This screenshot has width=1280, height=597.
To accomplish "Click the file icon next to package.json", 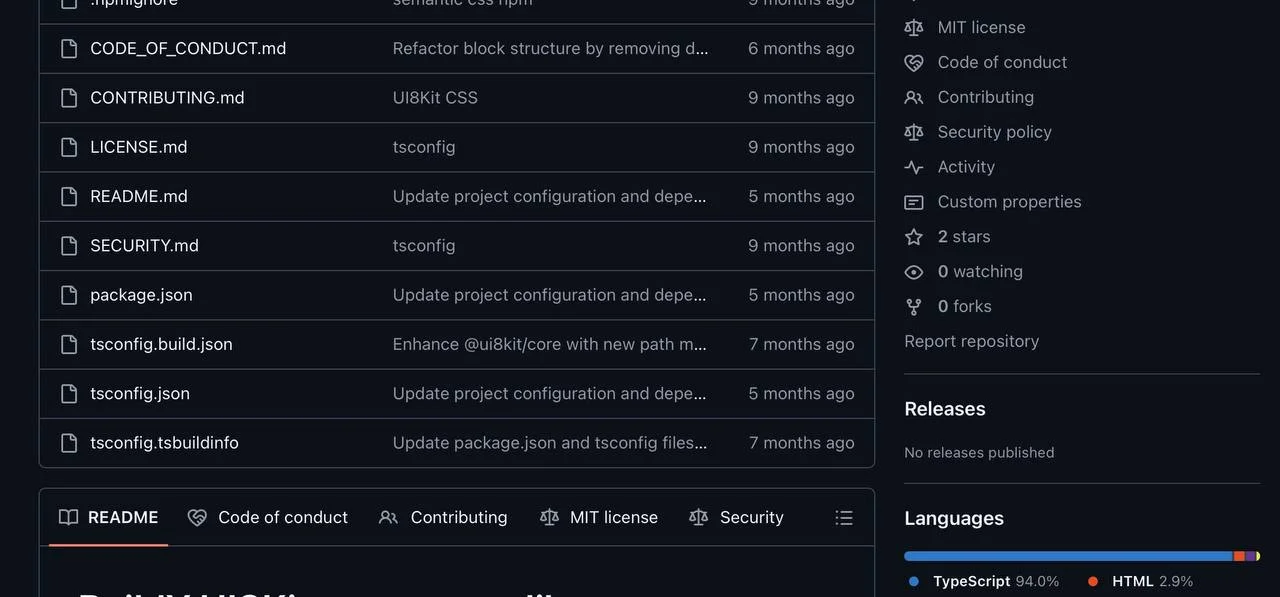I will (69, 295).
